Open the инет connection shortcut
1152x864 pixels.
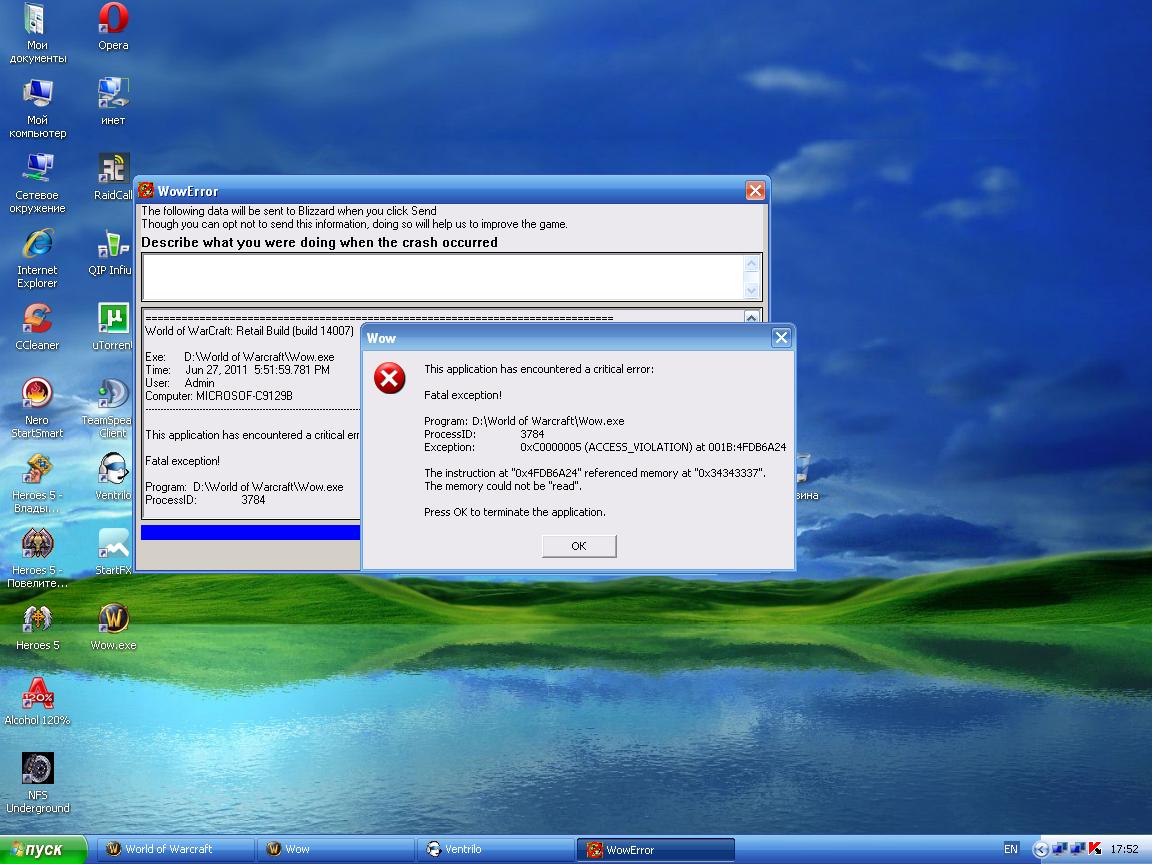(113, 102)
